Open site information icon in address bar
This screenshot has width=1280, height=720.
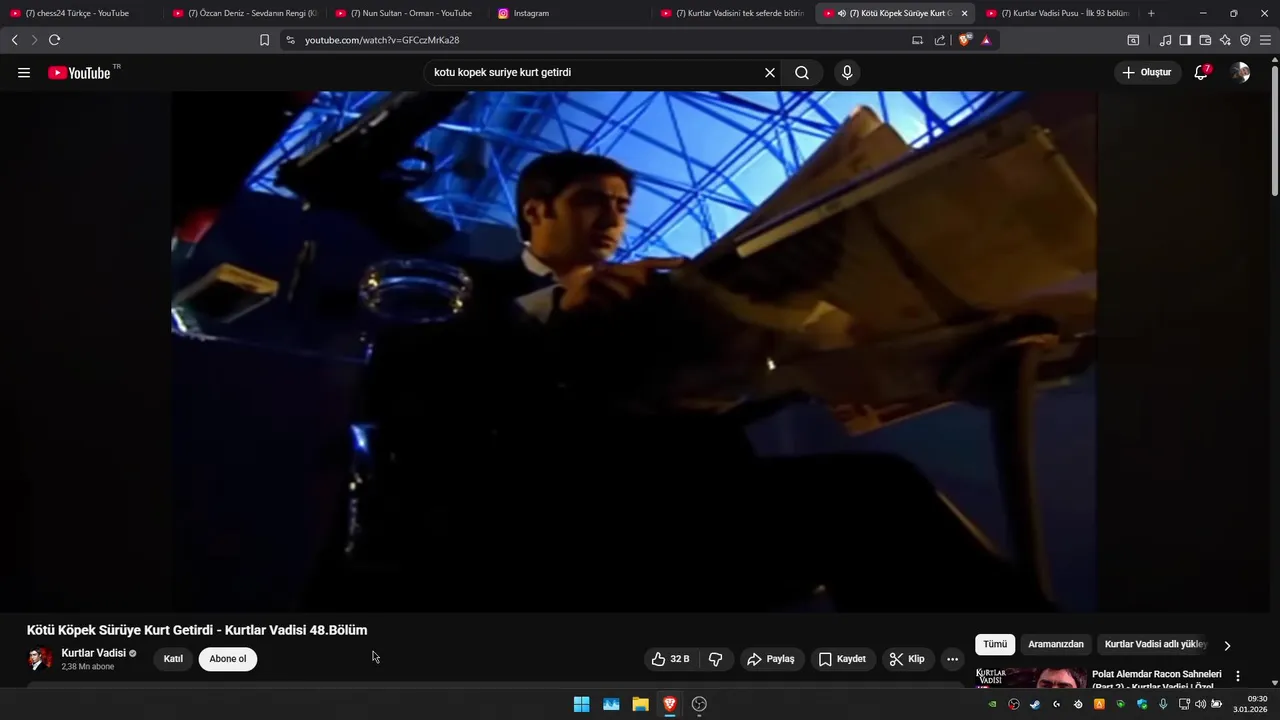(x=290, y=40)
